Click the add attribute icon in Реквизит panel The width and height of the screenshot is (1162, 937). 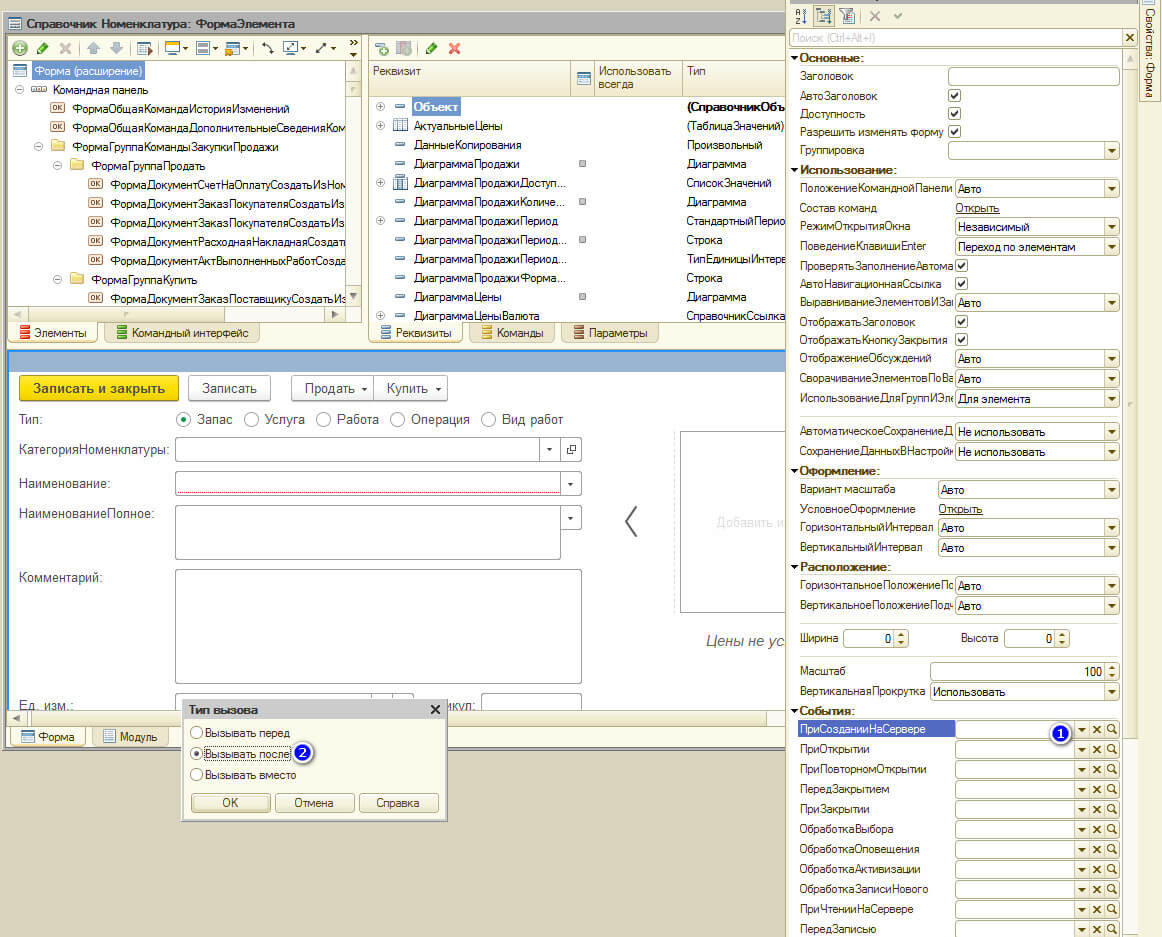pyautogui.click(x=382, y=48)
